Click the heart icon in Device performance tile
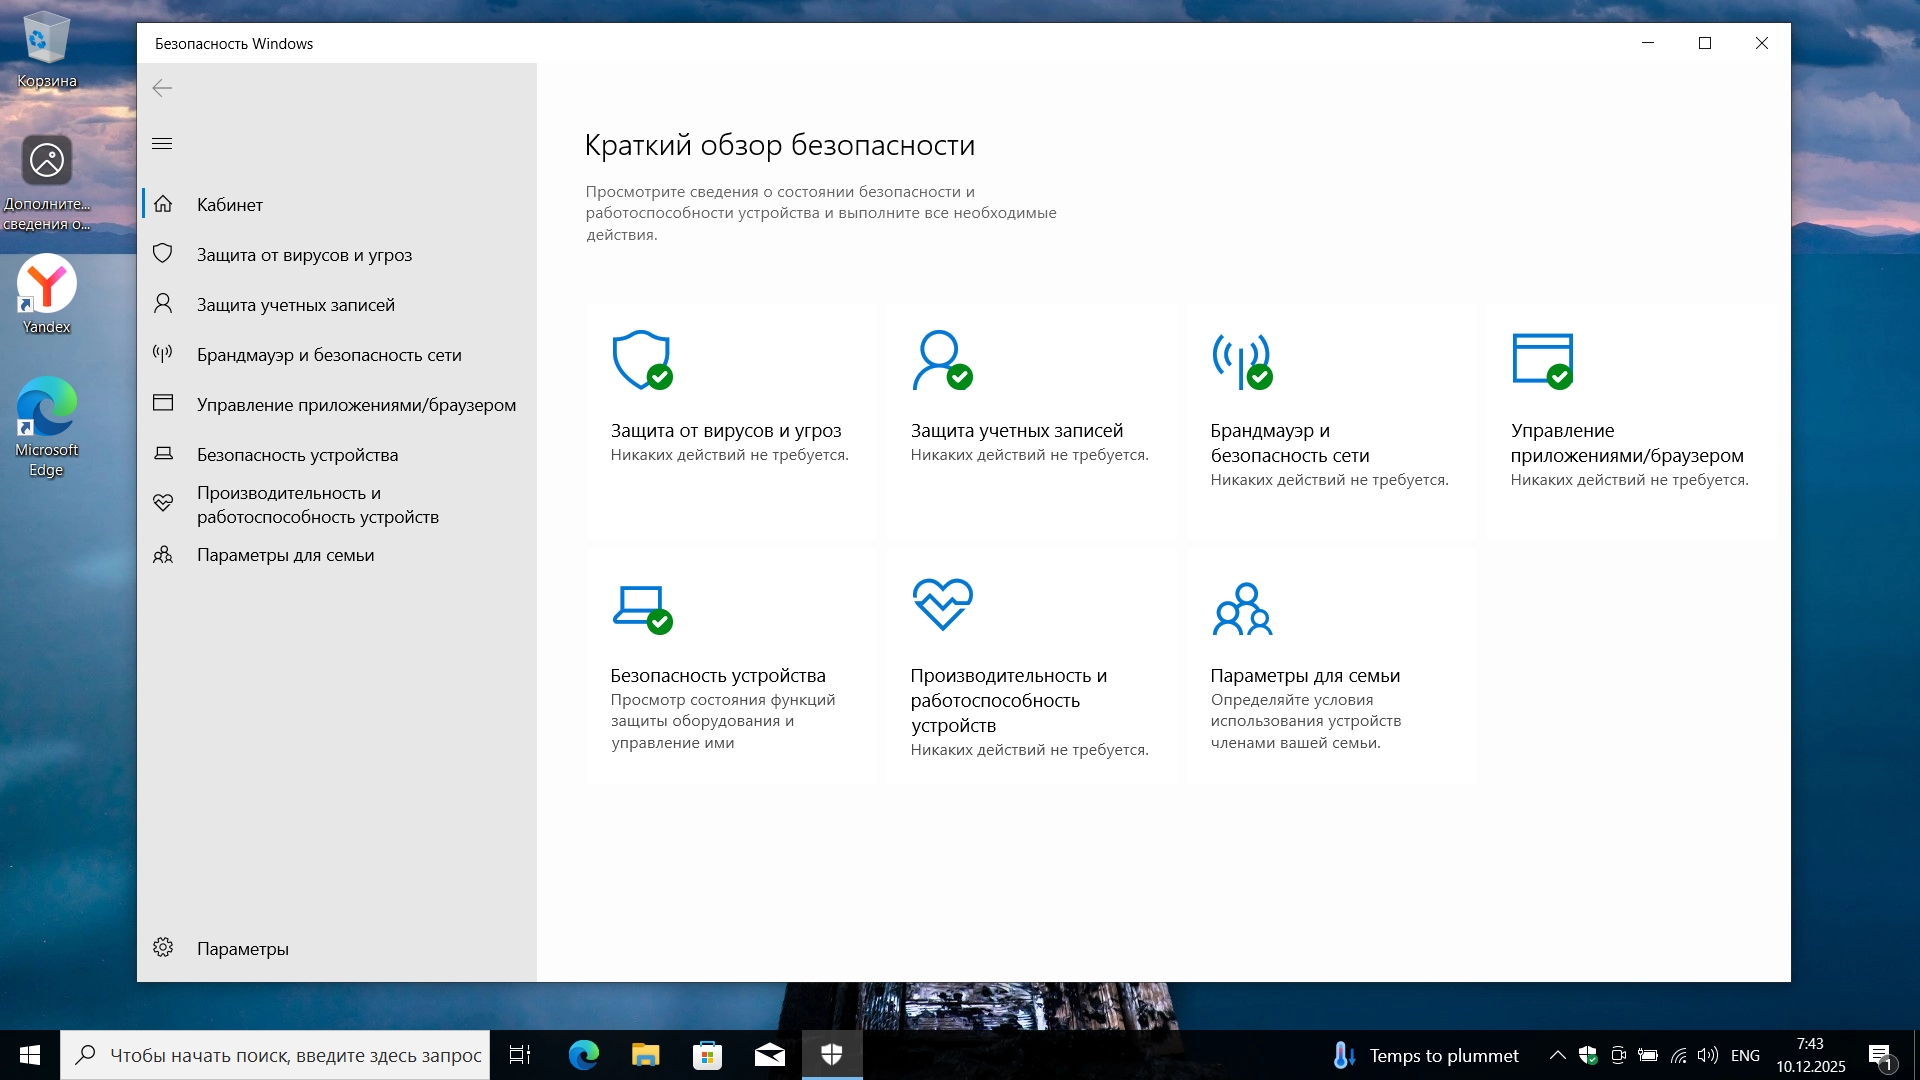This screenshot has width=1920, height=1080. click(942, 604)
